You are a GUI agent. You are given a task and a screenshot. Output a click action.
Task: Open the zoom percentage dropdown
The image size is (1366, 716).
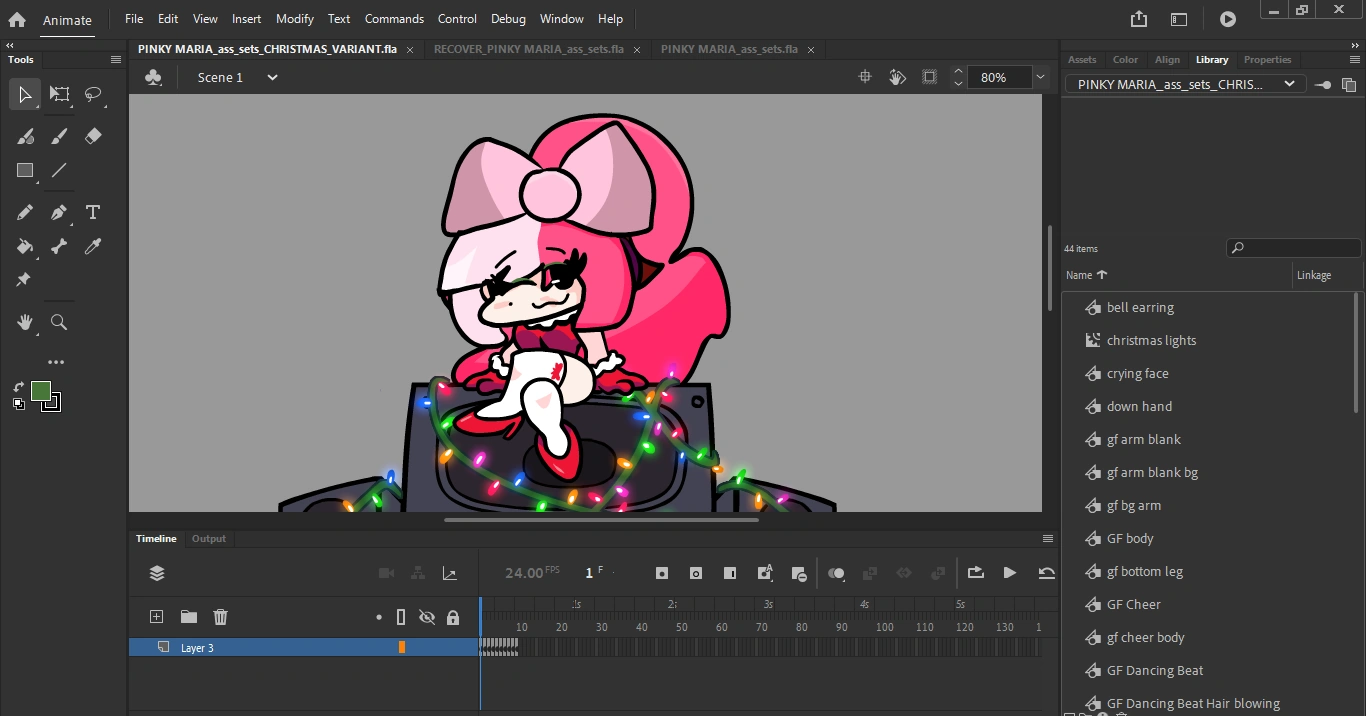pyautogui.click(x=1040, y=77)
